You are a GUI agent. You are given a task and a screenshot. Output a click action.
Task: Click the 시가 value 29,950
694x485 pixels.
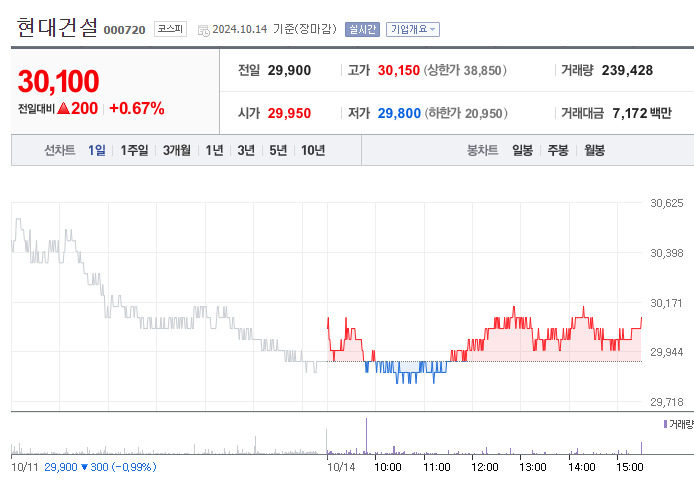pyautogui.click(x=289, y=113)
